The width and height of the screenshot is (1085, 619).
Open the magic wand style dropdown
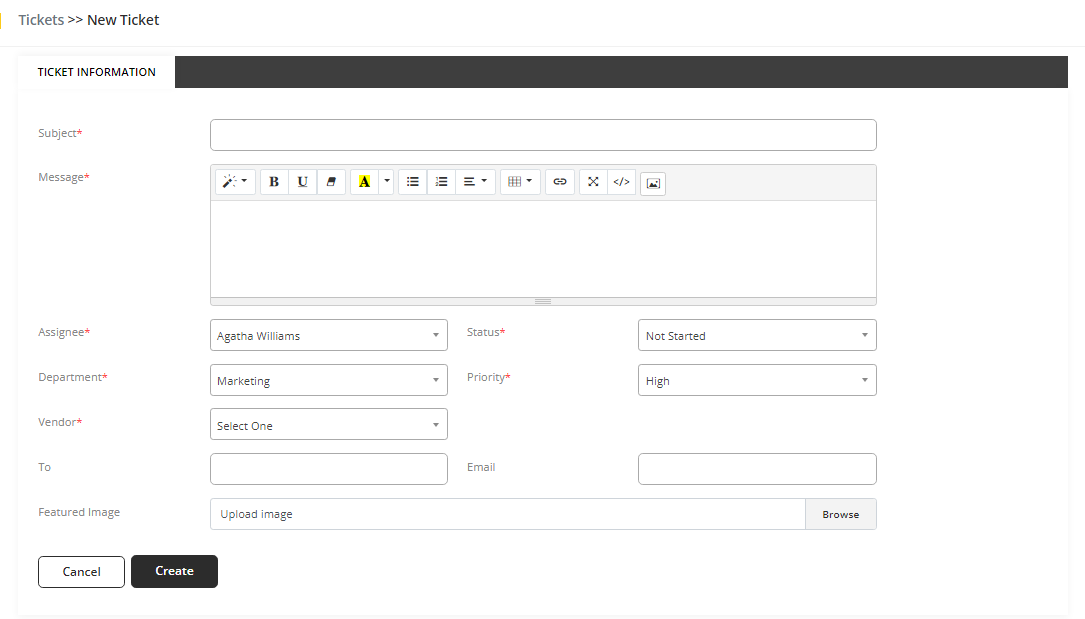(x=235, y=182)
